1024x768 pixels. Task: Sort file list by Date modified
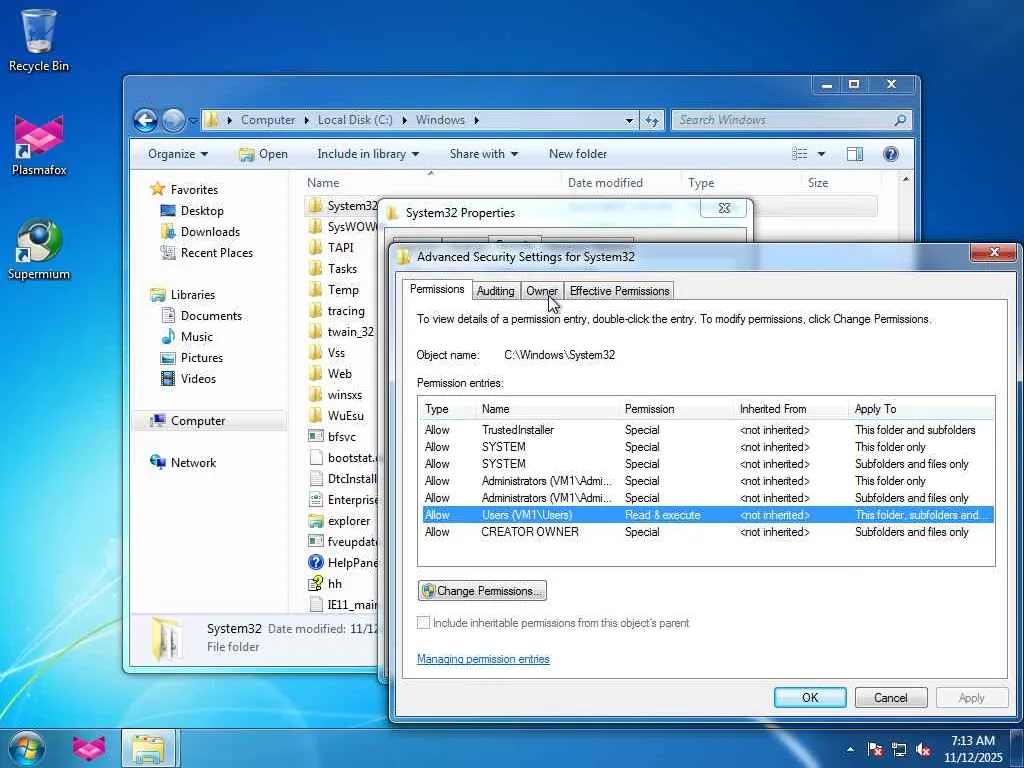[x=619, y=184]
